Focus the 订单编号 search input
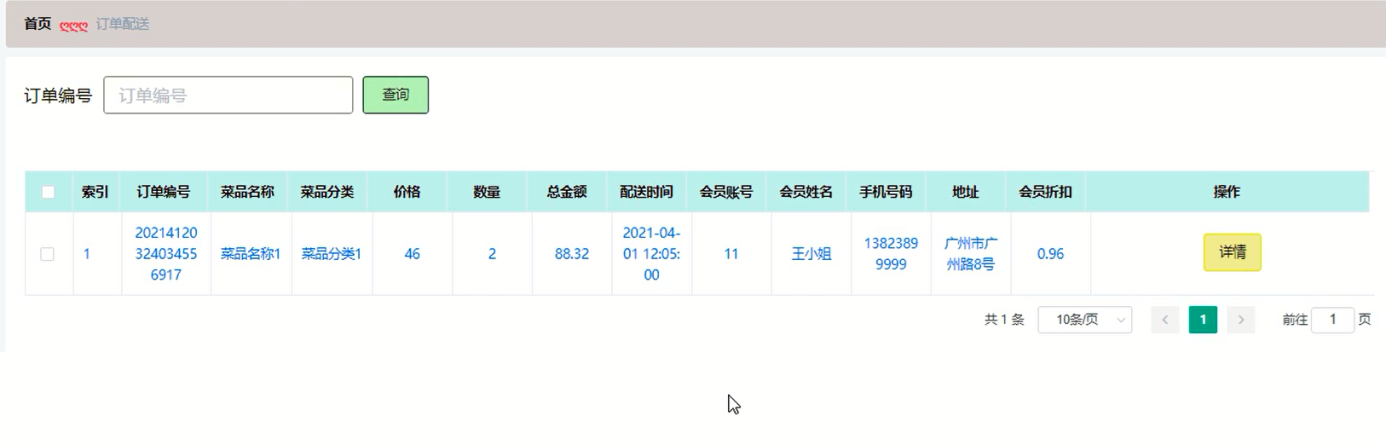This screenshot has width=1386, height=445. click(229, 96)
